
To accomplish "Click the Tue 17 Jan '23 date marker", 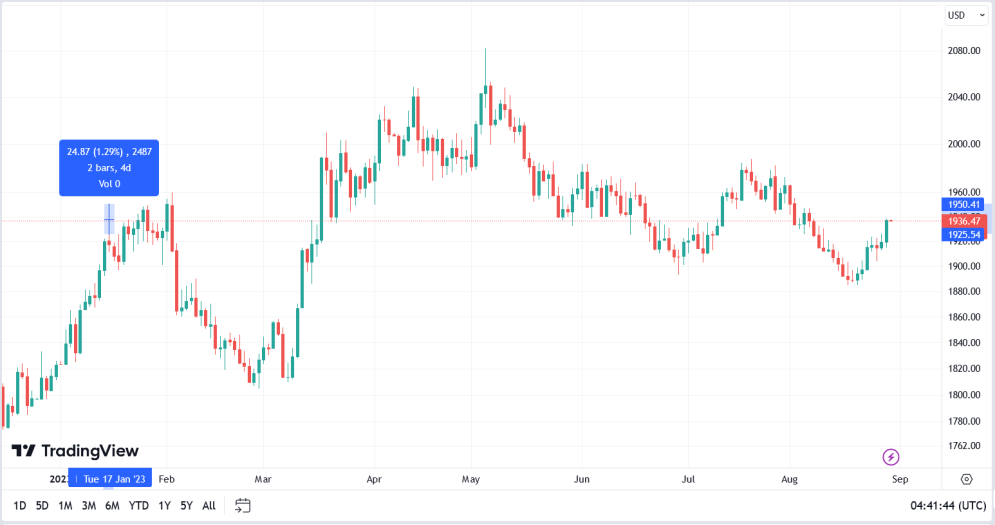I will tap(116, 478).
